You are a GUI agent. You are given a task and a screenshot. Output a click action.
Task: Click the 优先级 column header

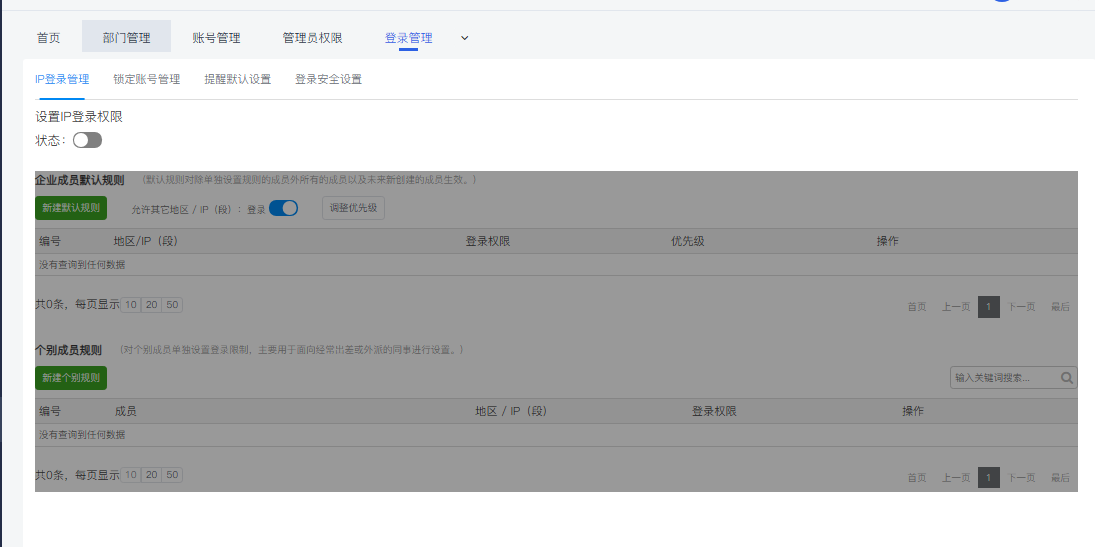coord(688,241)
